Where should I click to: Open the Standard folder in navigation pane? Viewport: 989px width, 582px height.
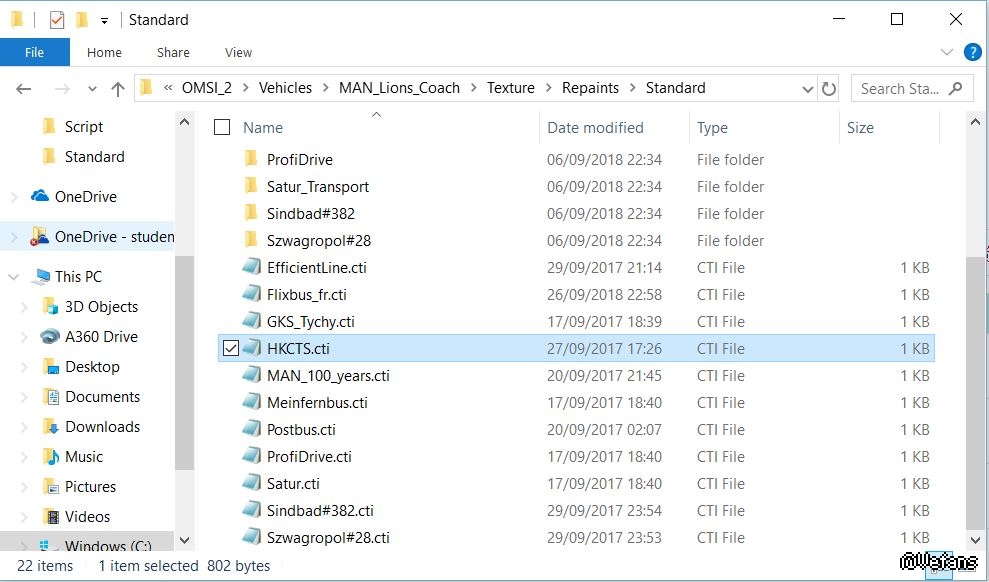[x=95, y=156]
